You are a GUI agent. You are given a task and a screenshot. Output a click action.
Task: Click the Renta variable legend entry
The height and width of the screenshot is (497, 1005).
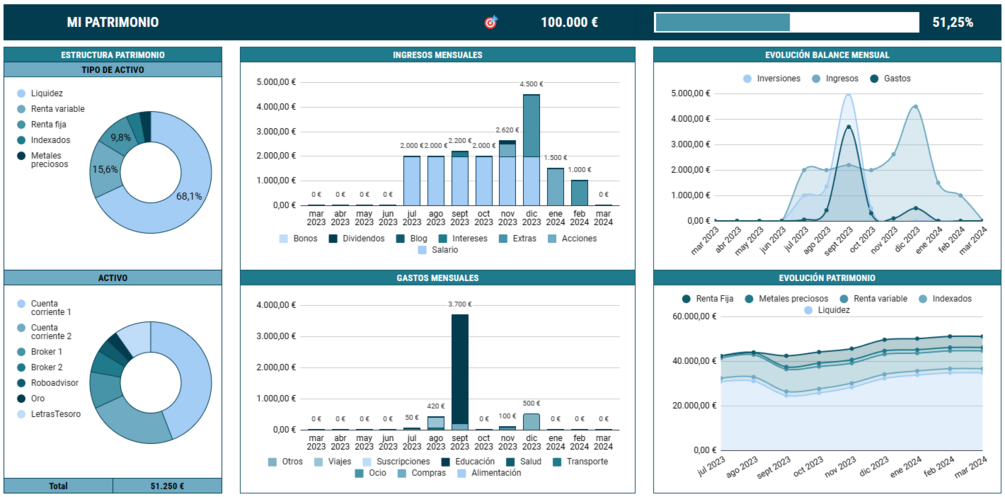(x=51, y=109)
